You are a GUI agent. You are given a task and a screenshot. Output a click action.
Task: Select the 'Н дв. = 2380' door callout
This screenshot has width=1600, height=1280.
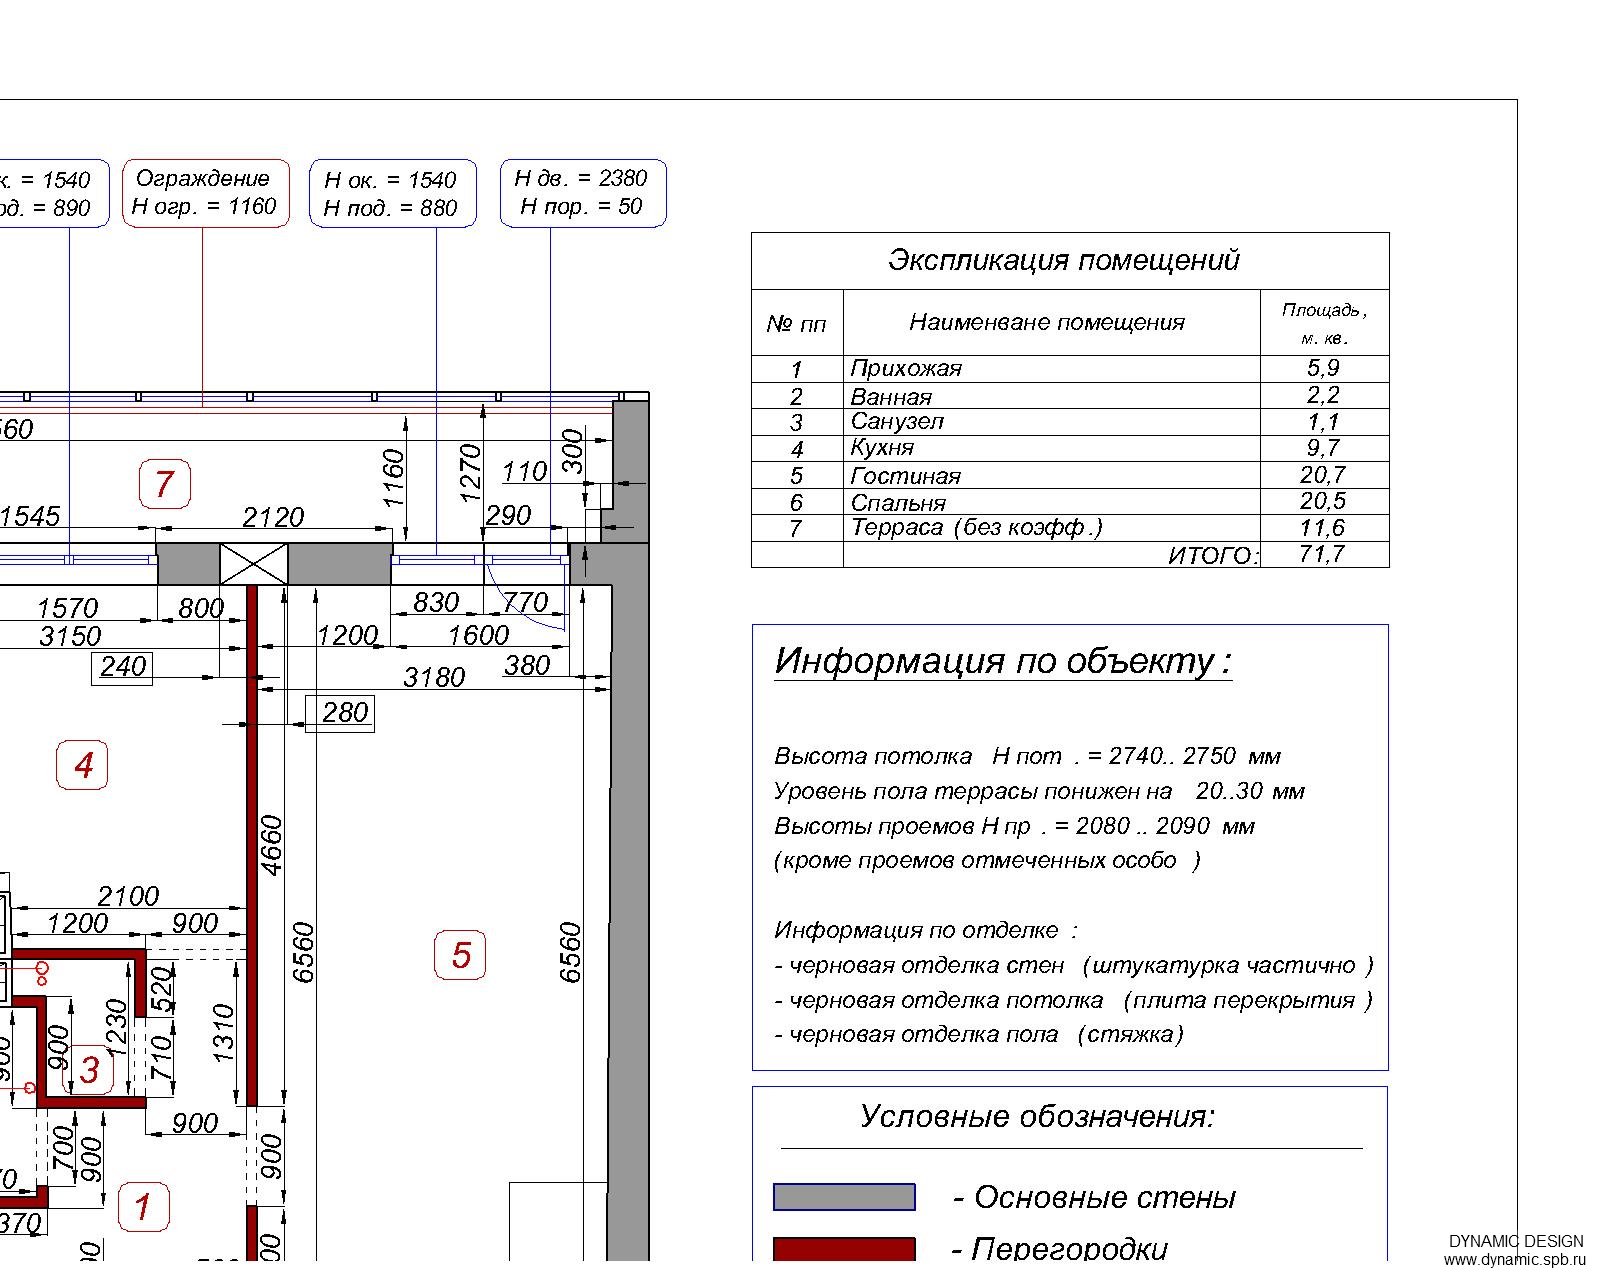pos(583,192)
